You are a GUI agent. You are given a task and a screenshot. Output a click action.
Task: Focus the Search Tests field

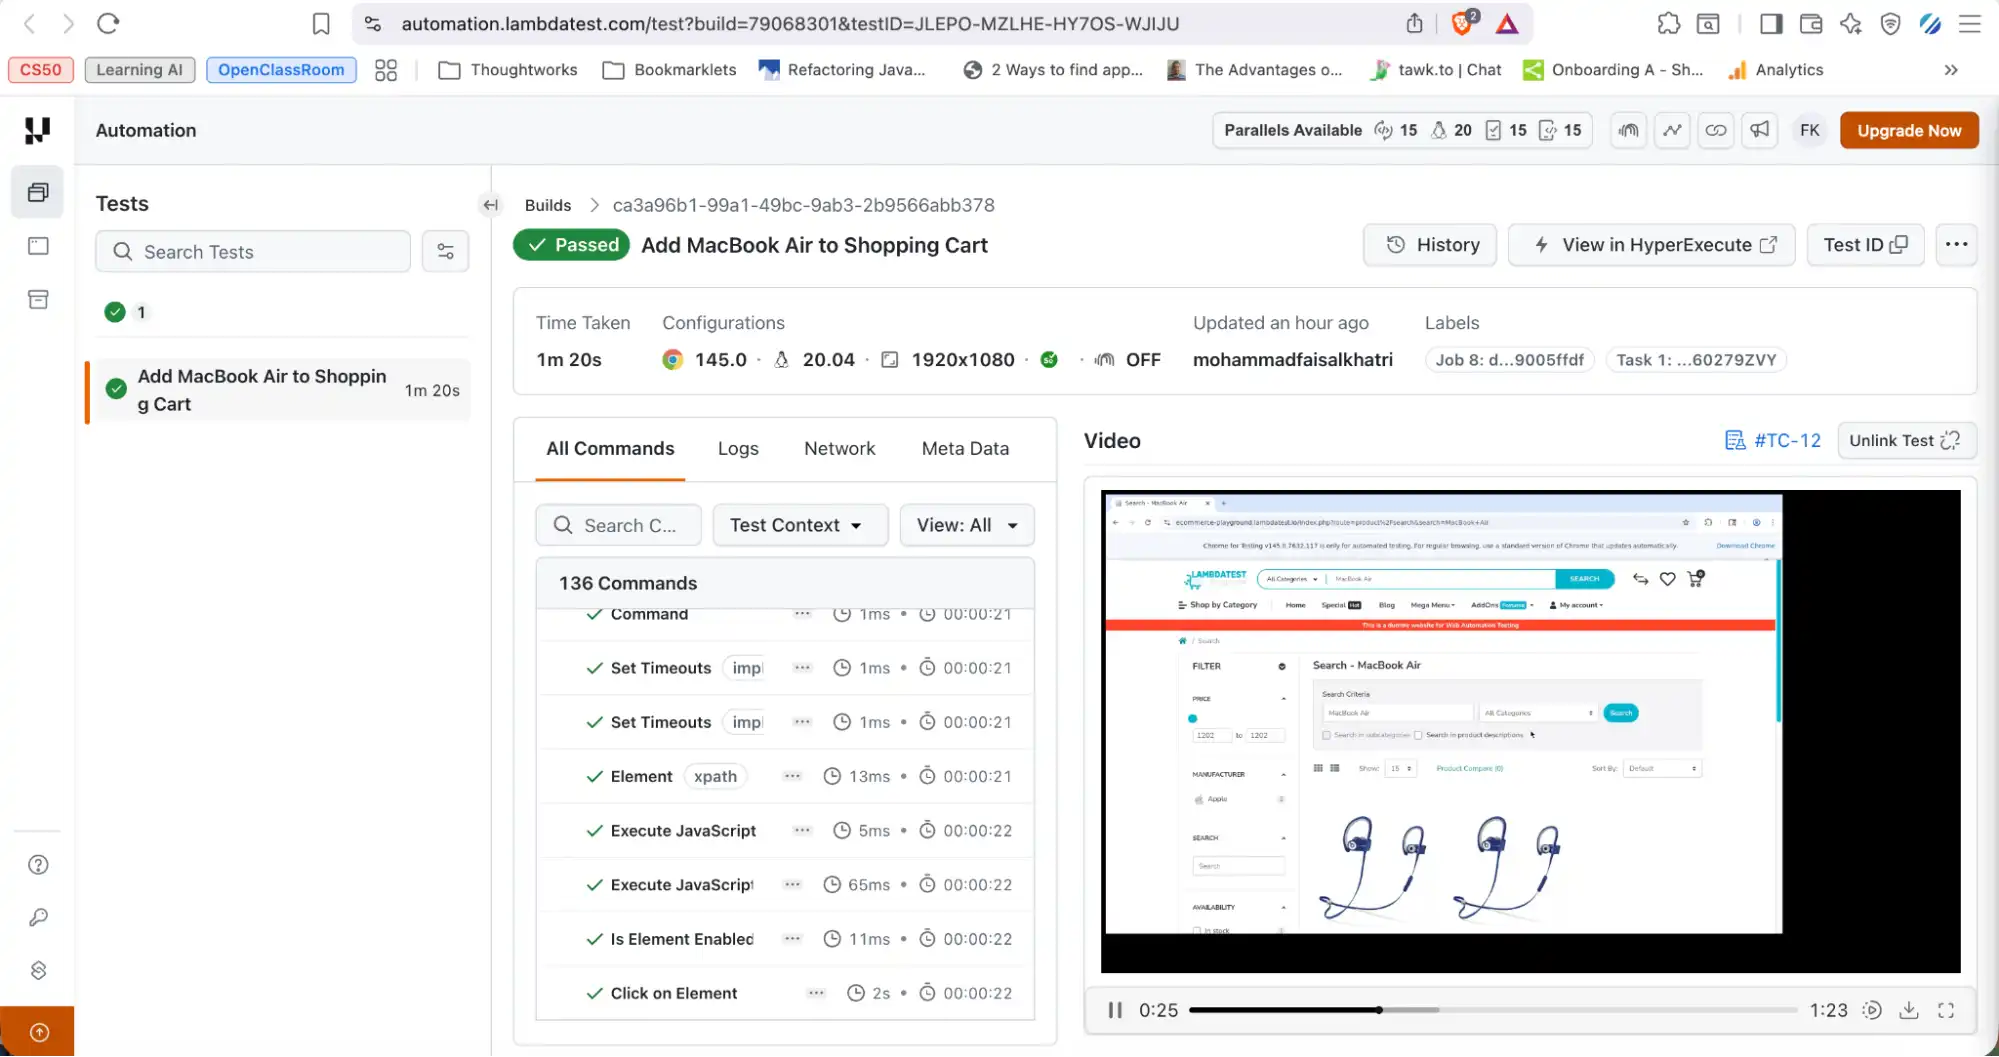253,252
